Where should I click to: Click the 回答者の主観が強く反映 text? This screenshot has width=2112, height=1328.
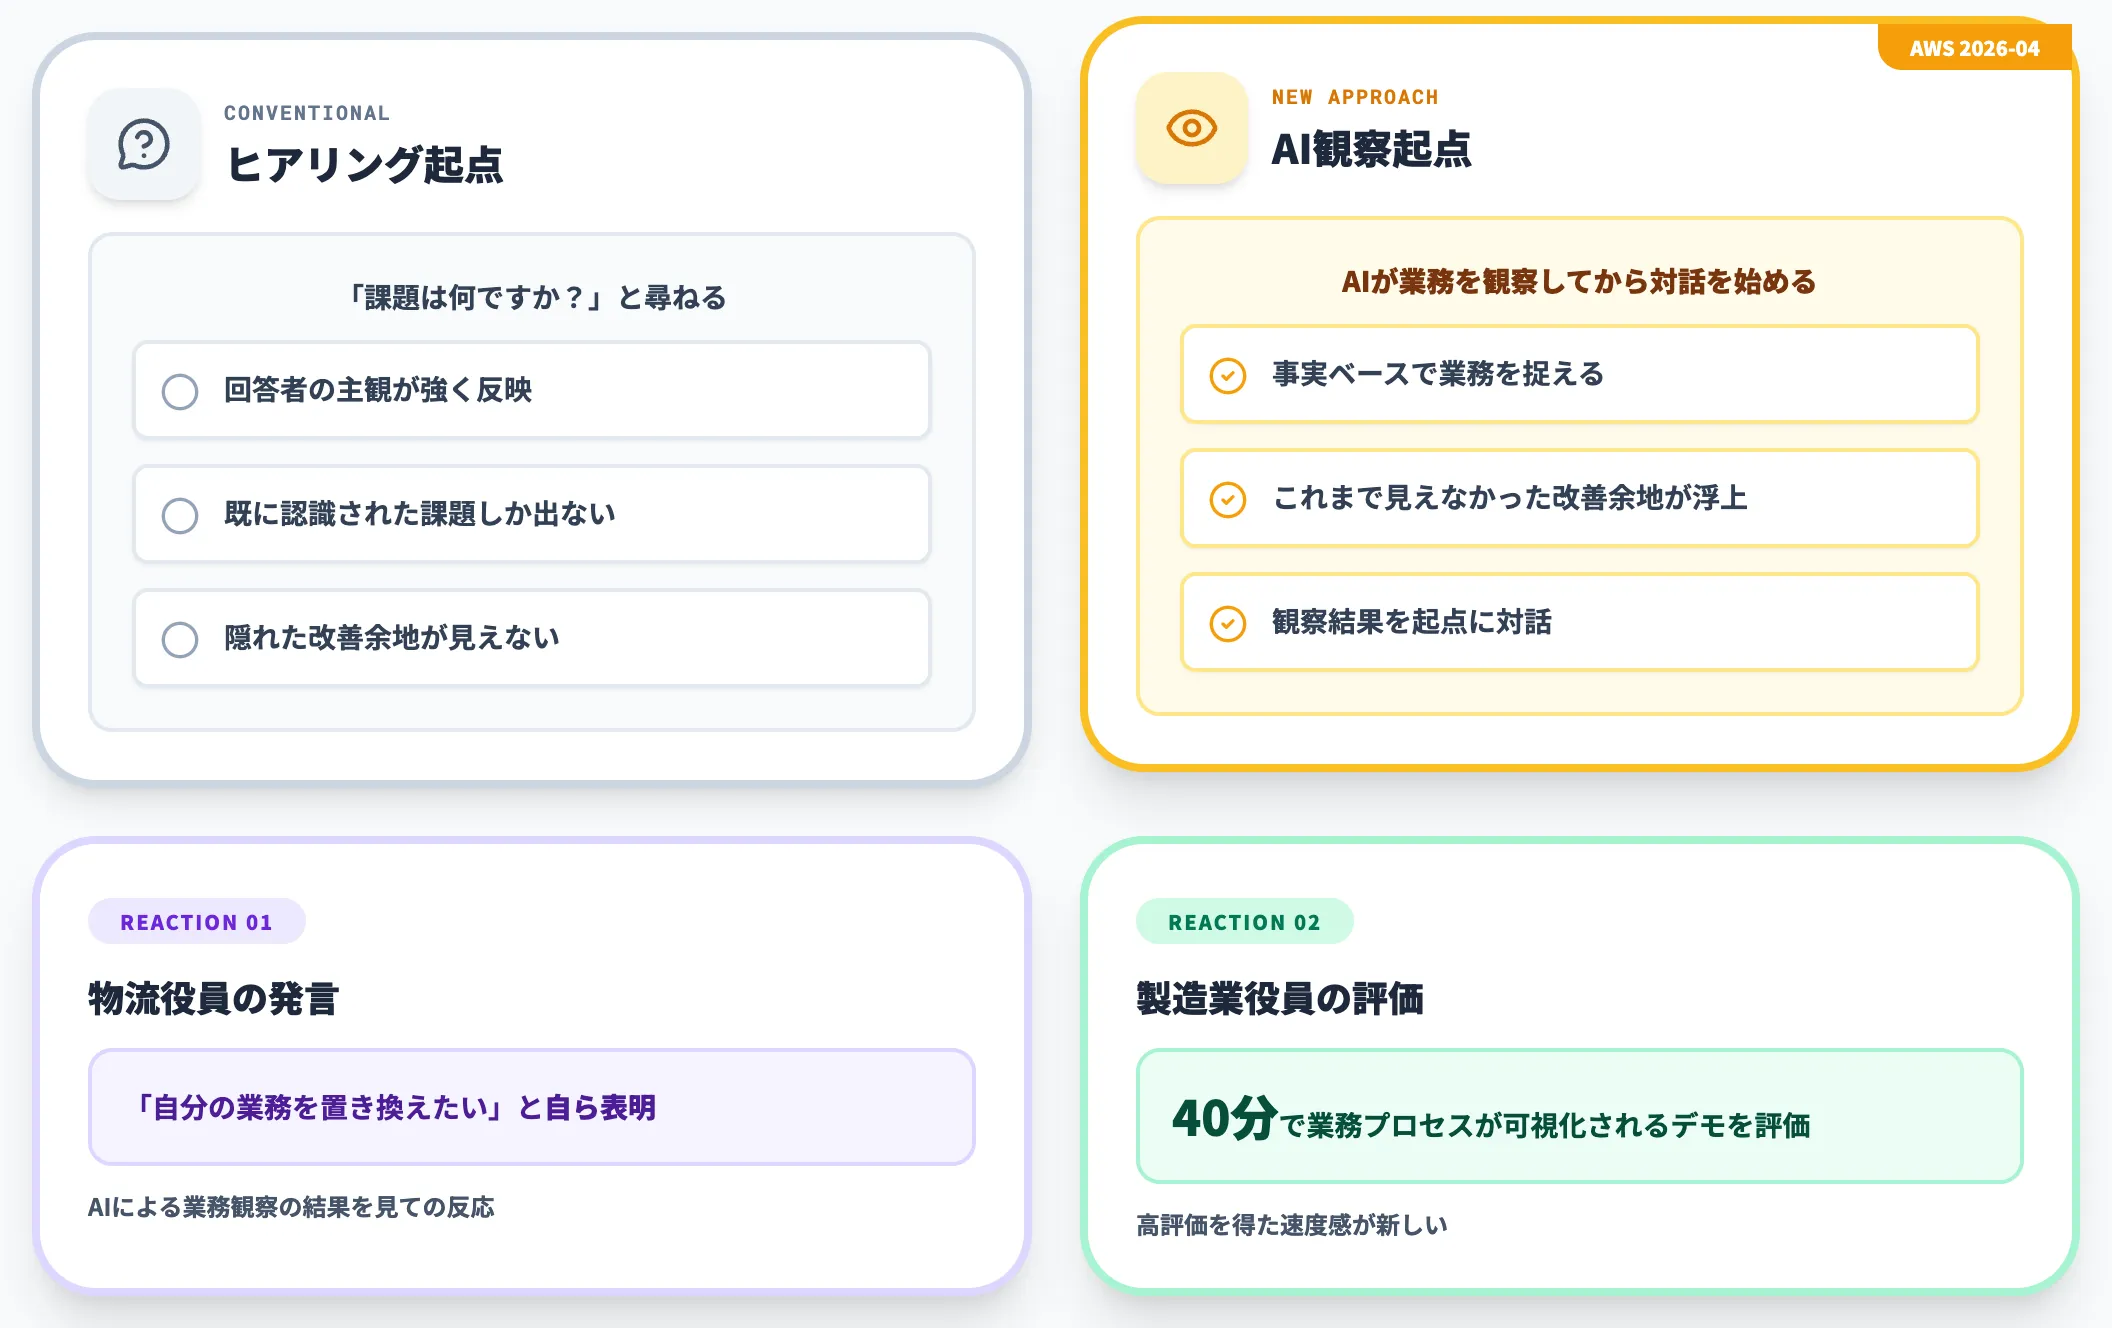tap(378, 390)
